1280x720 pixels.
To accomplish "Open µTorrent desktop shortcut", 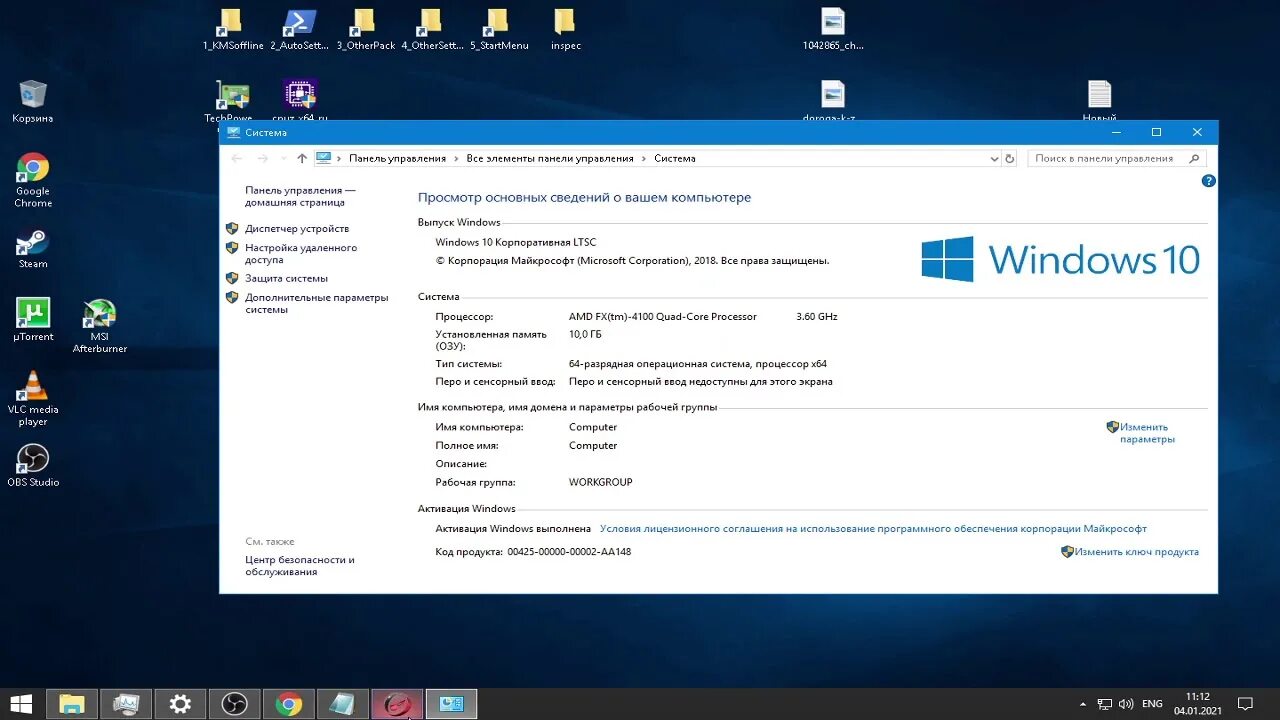I will [33, 320].
